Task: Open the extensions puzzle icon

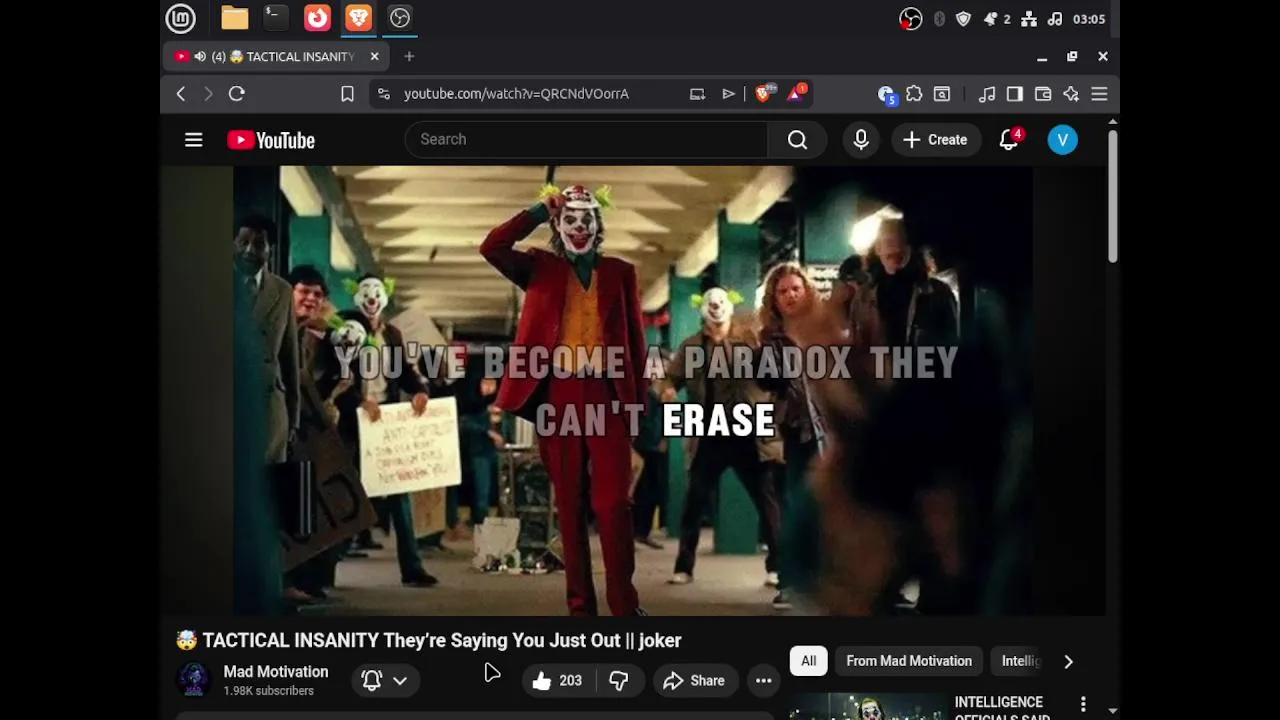Action: [x=914, y=94]
